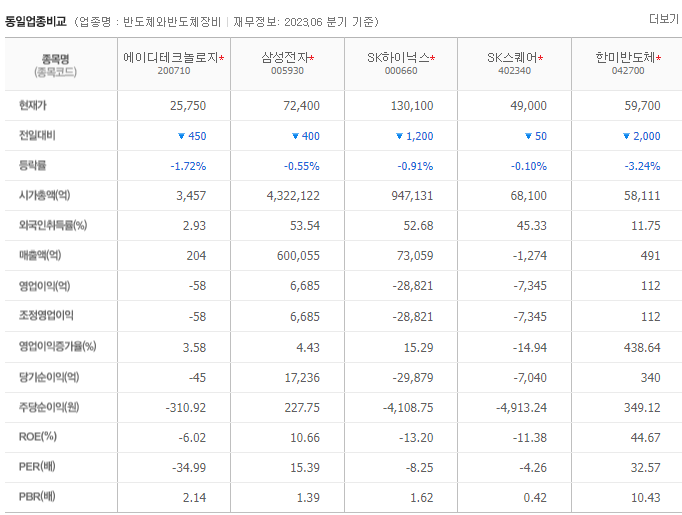The image size is (682, 515).
Task: Click the 등락률 row label
Action: [x=33, y=165]
